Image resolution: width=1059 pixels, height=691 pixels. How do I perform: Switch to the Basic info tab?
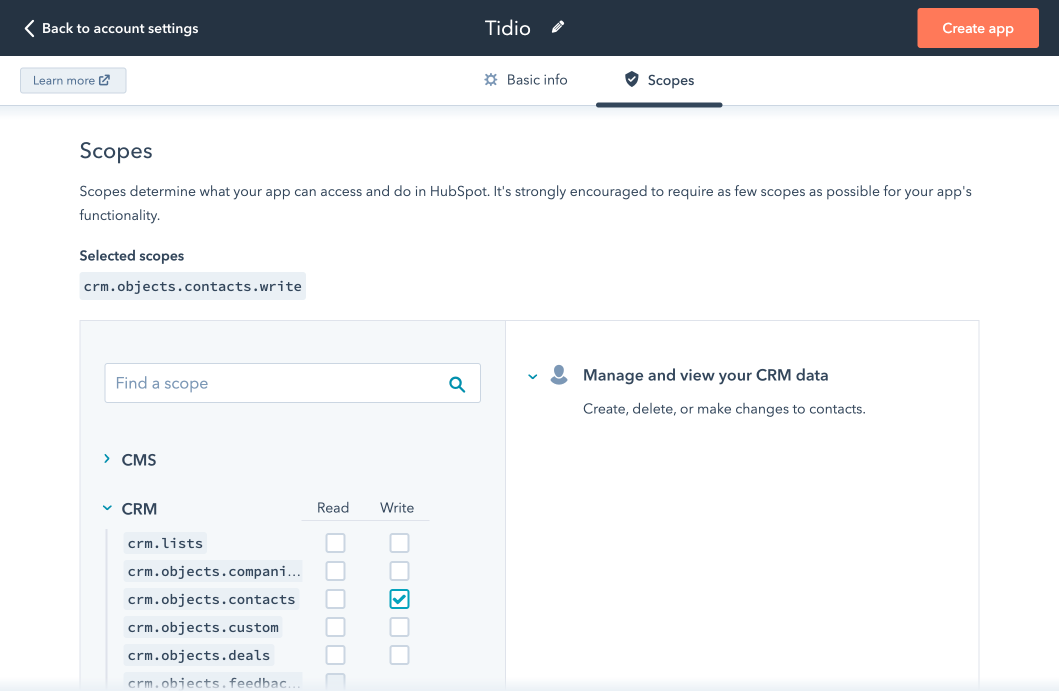point(525,80)
